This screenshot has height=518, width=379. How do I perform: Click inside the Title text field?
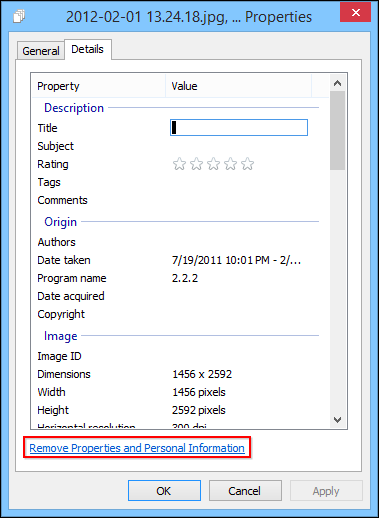point(239,128)
